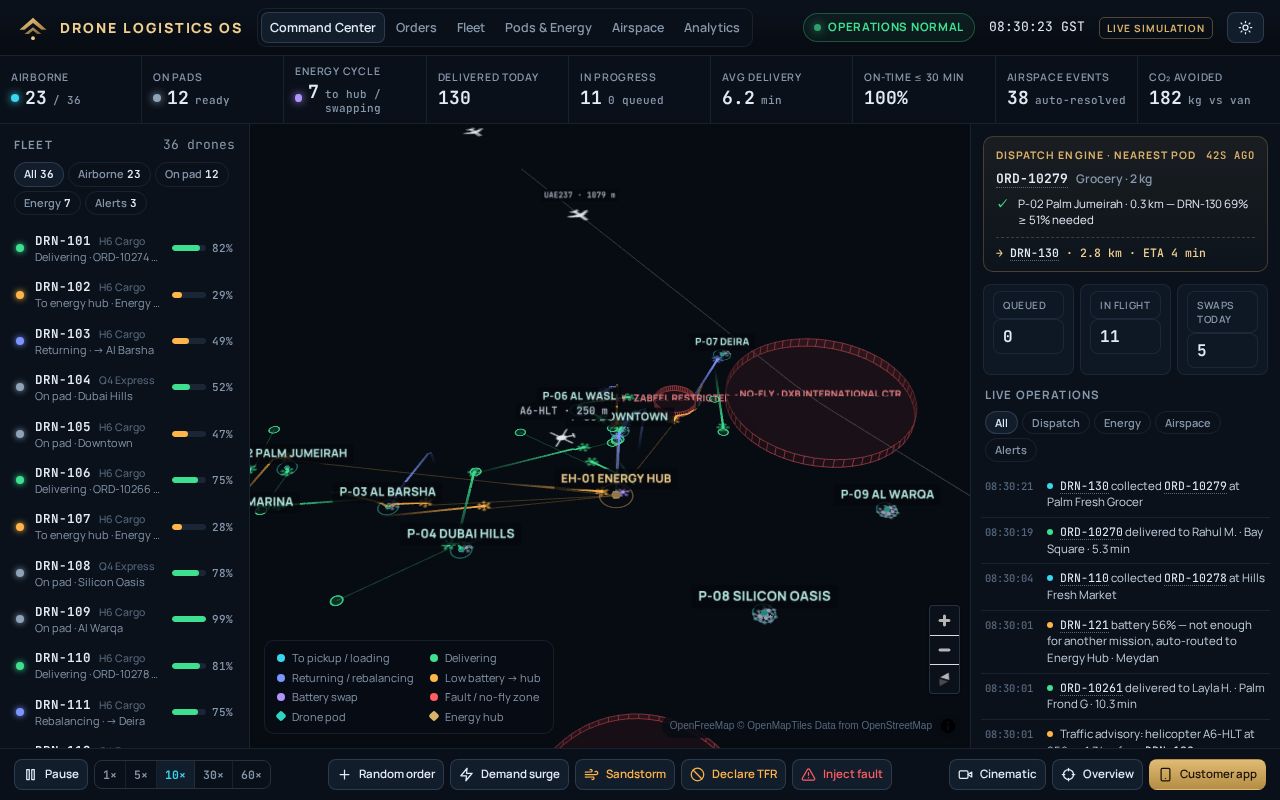
Task: Filter fleet by Alerts 3
Action: (116, 203)
